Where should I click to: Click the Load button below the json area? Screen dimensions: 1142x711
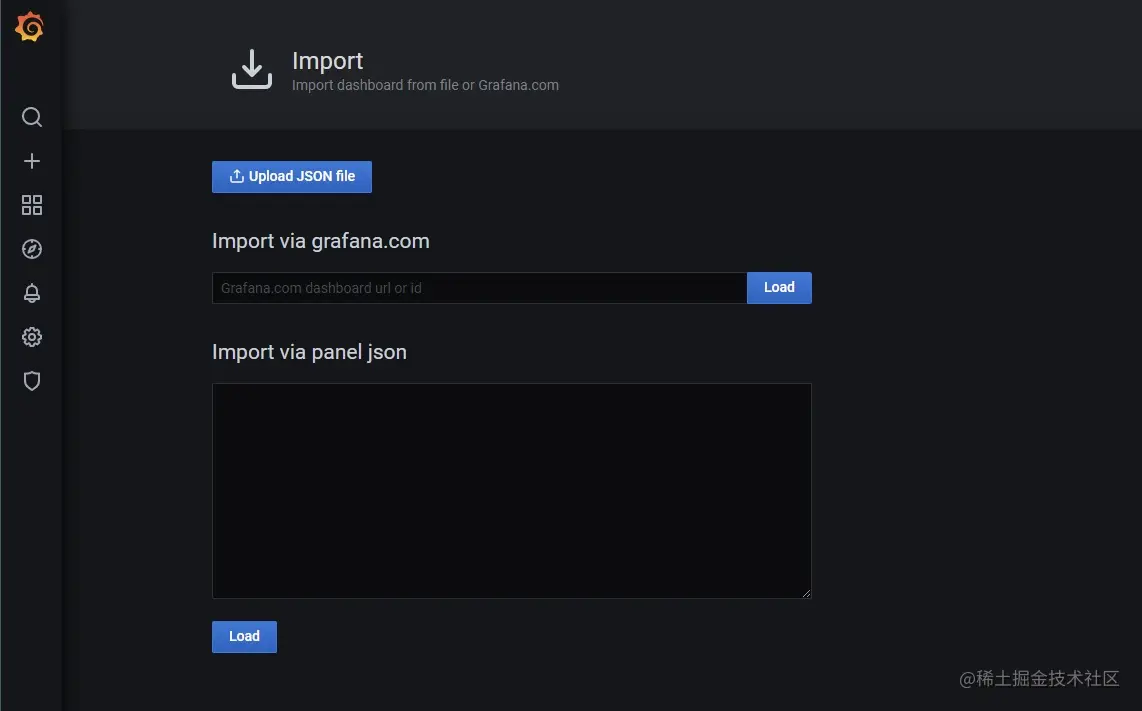click(x=244, y=637)
